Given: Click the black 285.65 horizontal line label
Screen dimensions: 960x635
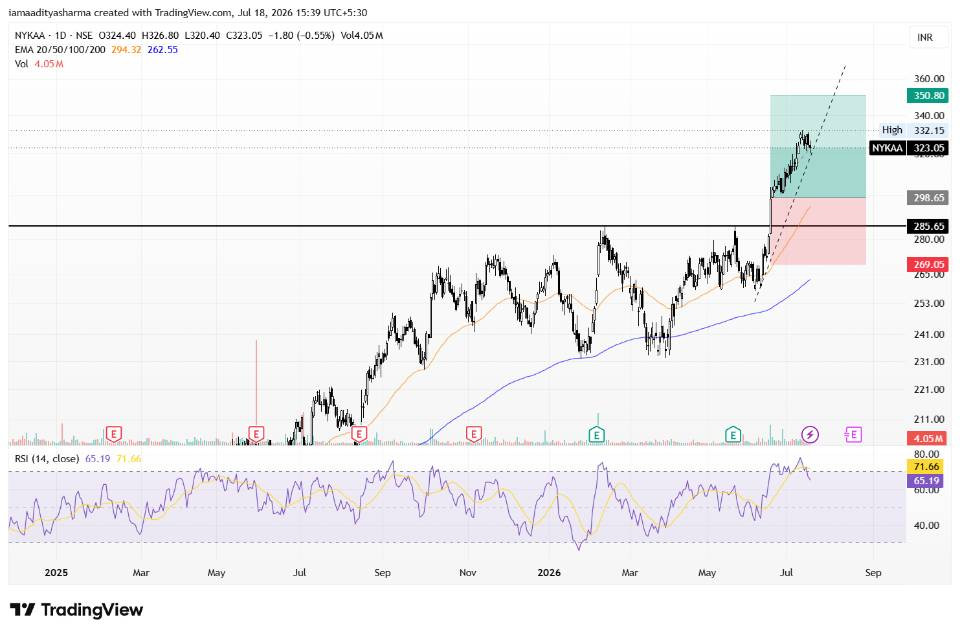Looking at the screenshot, I should pyautogui.click(x=928, y=227).
